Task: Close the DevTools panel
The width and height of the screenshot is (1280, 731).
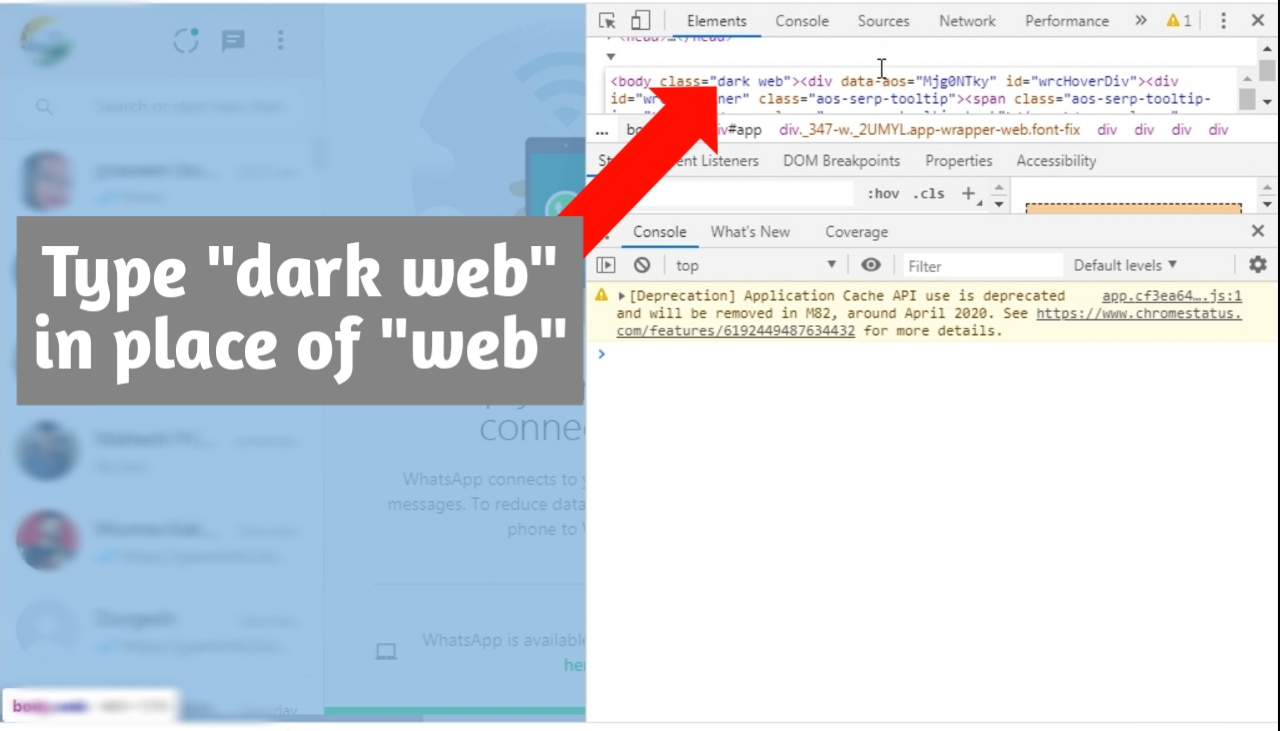Action: [x=1258, y=20]
